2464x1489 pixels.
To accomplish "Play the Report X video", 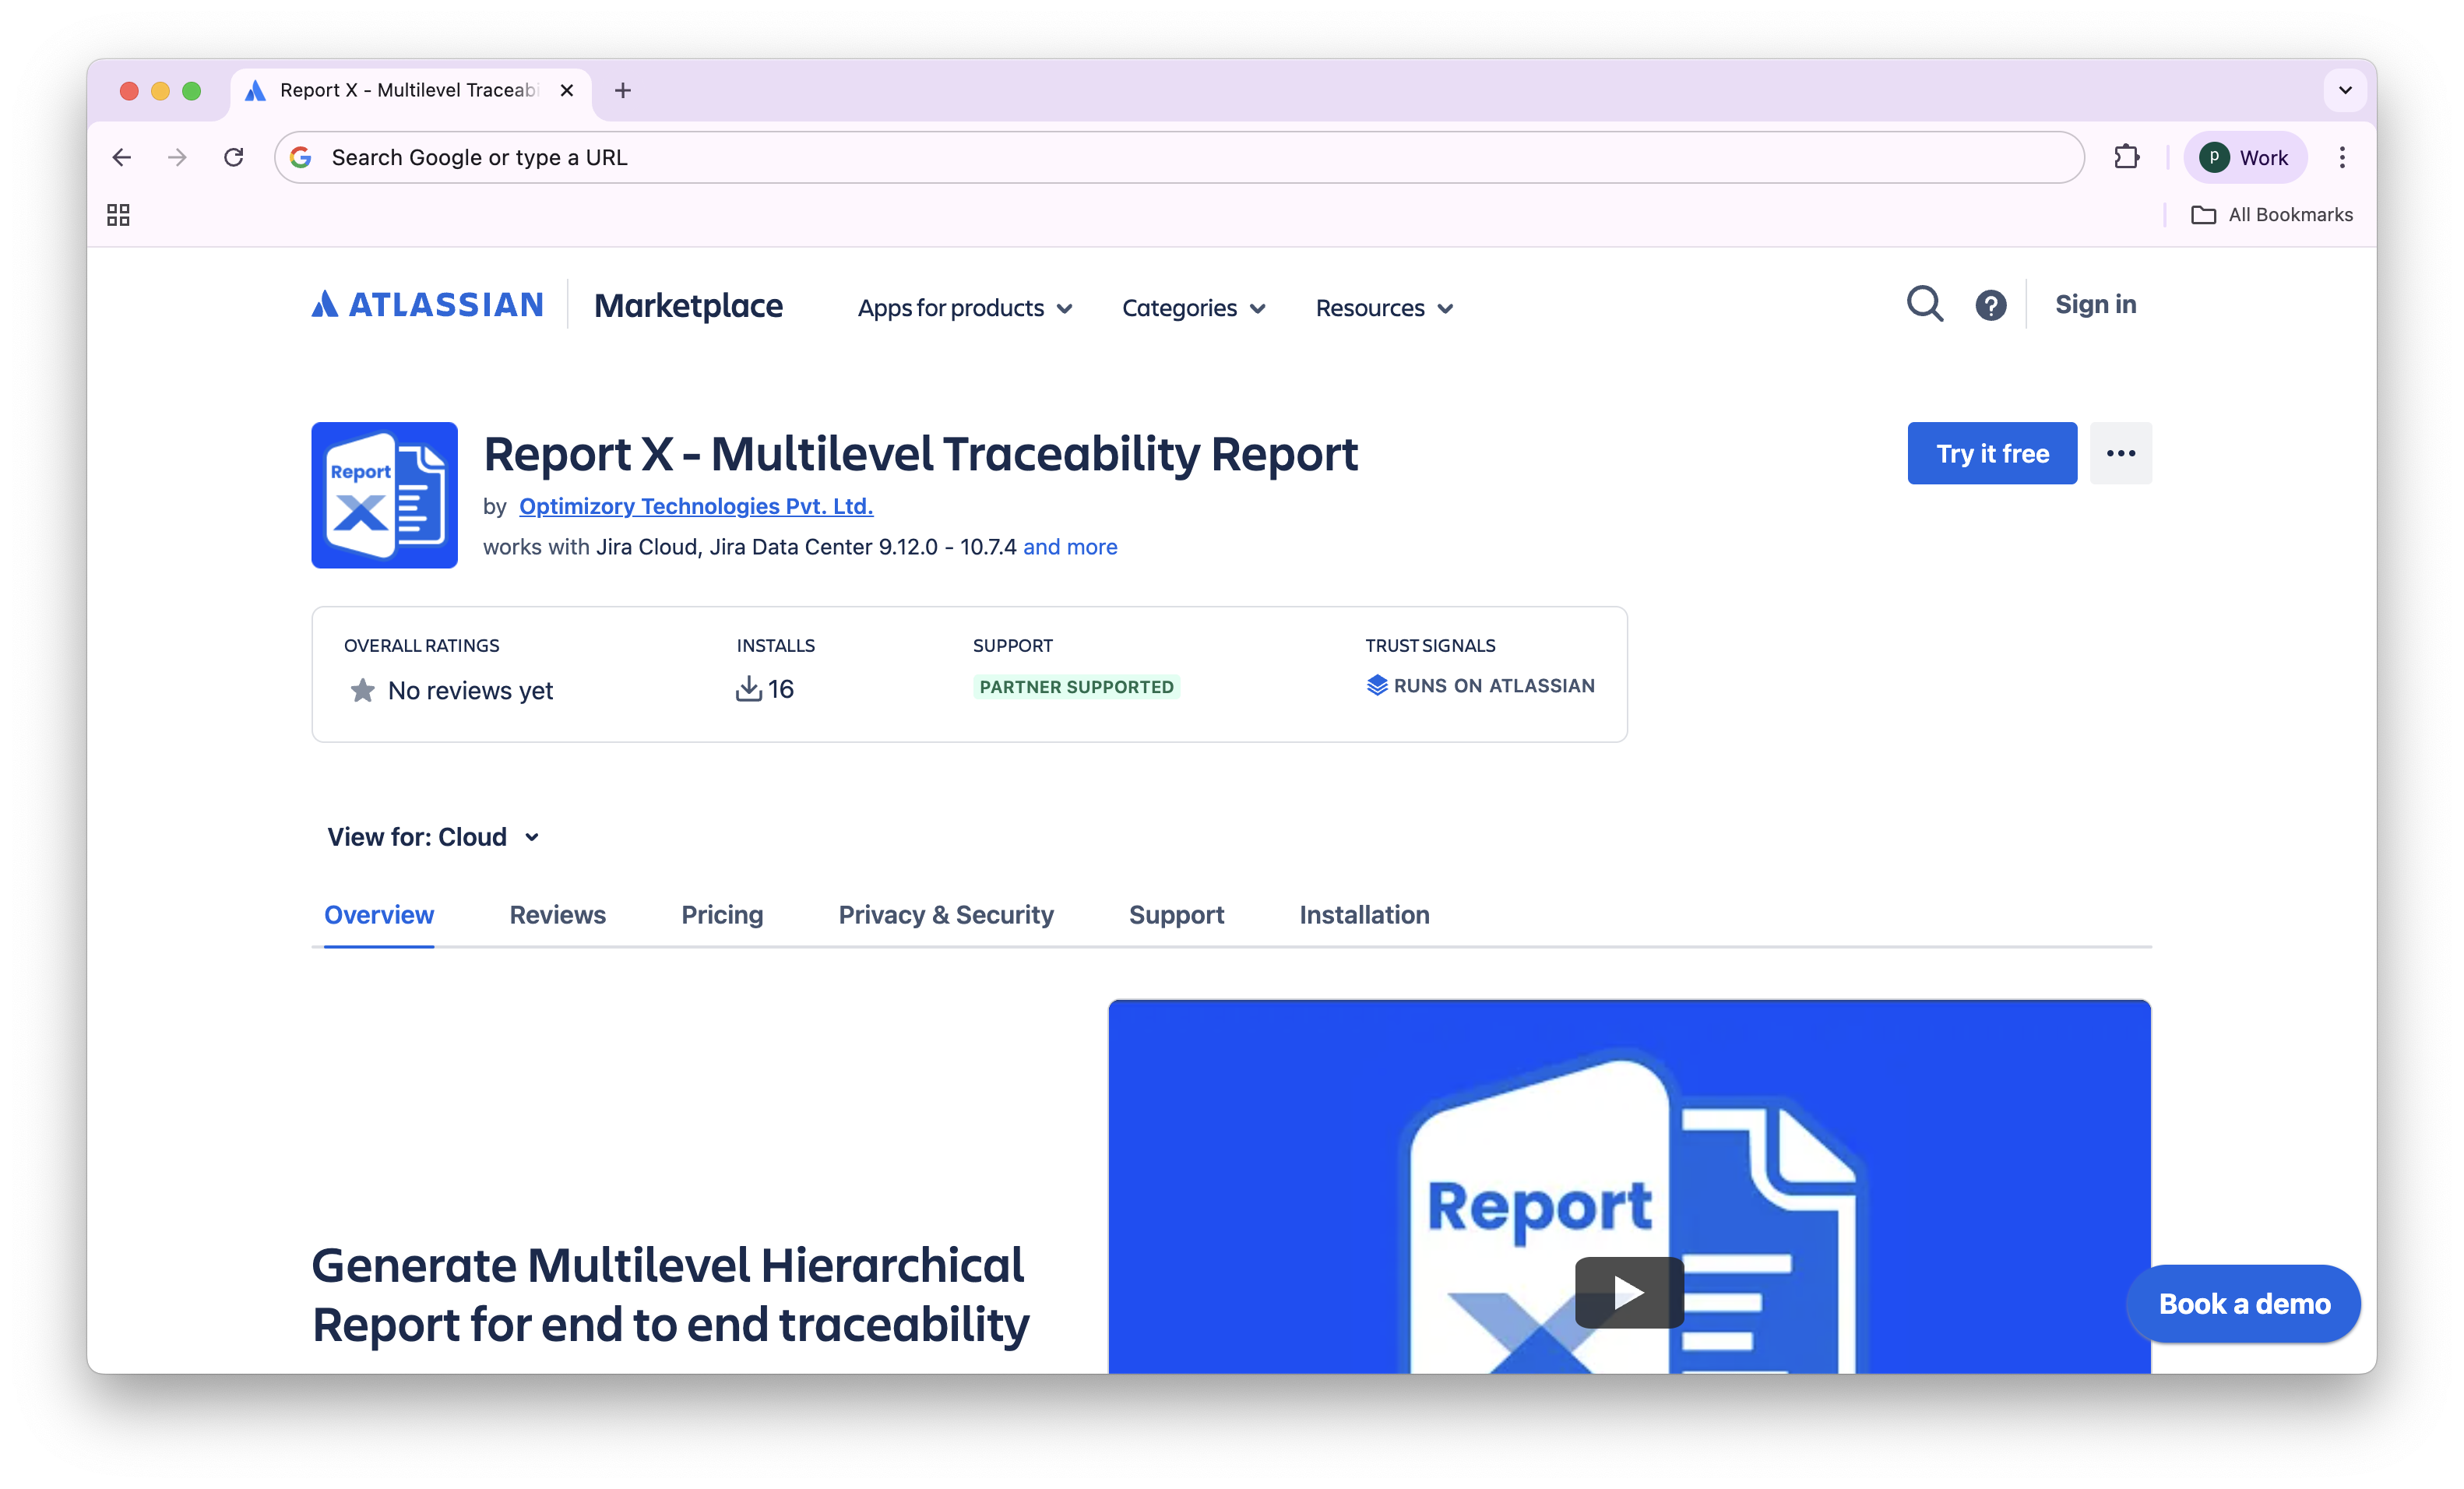I will (1628, 1292).
